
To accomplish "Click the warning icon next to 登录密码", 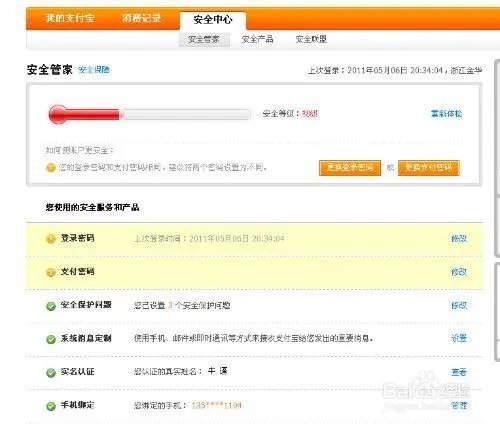I will (51, 239).
